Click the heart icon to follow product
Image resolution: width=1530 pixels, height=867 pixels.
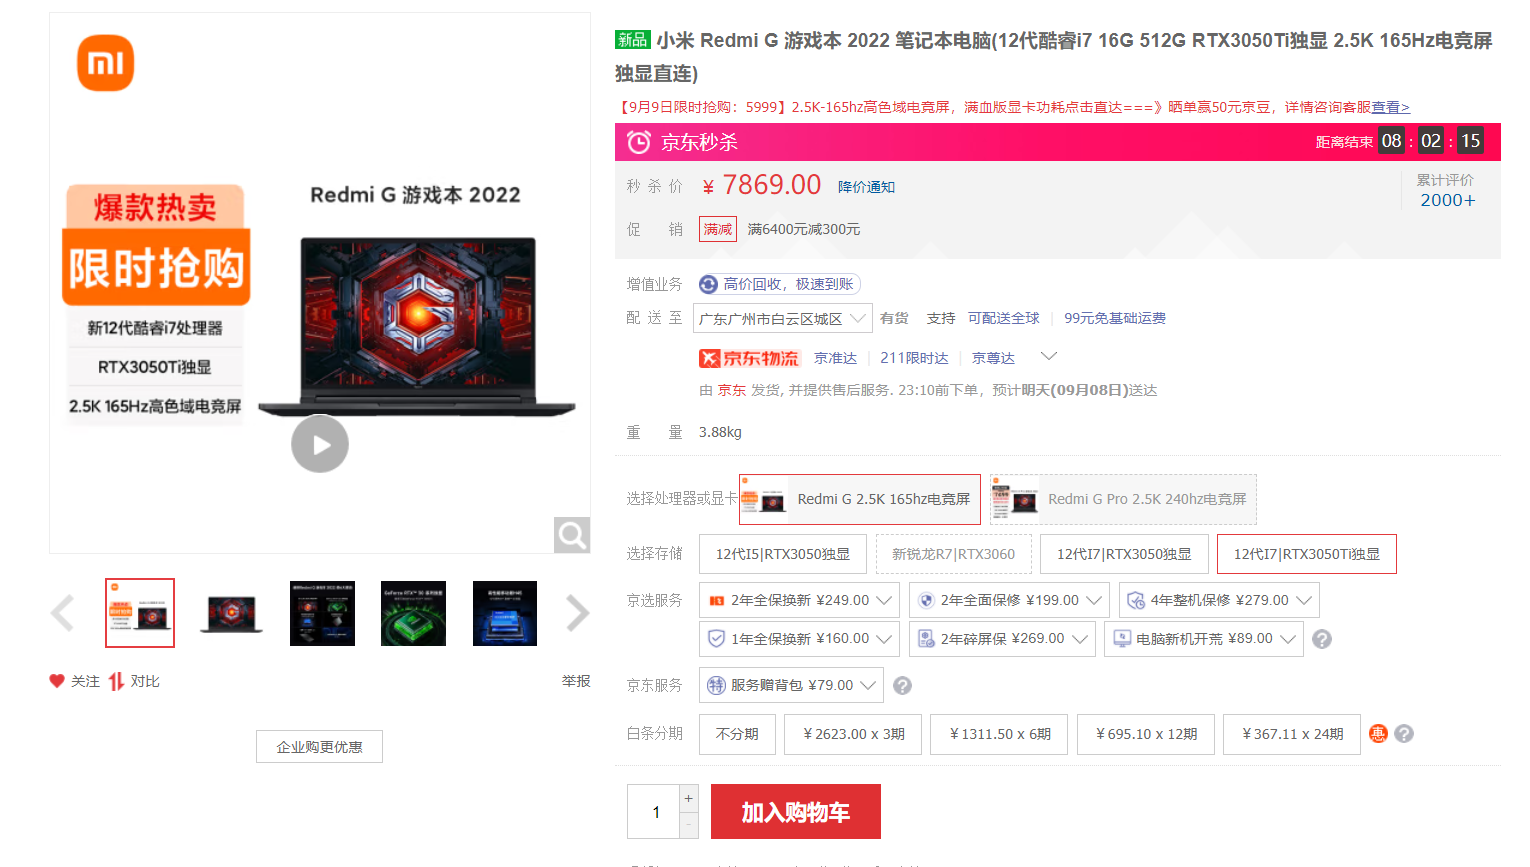pos(57,681)
